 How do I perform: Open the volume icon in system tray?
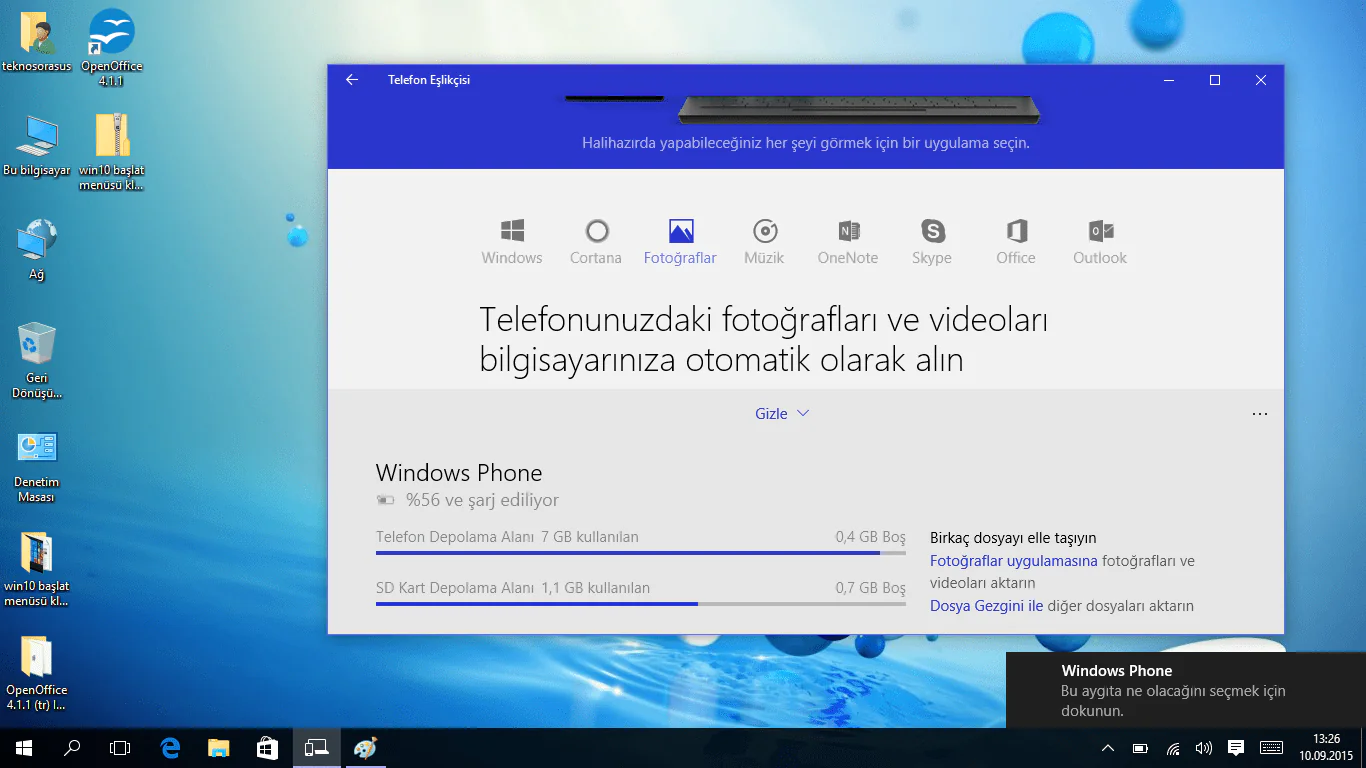(x=1205, y=747)
